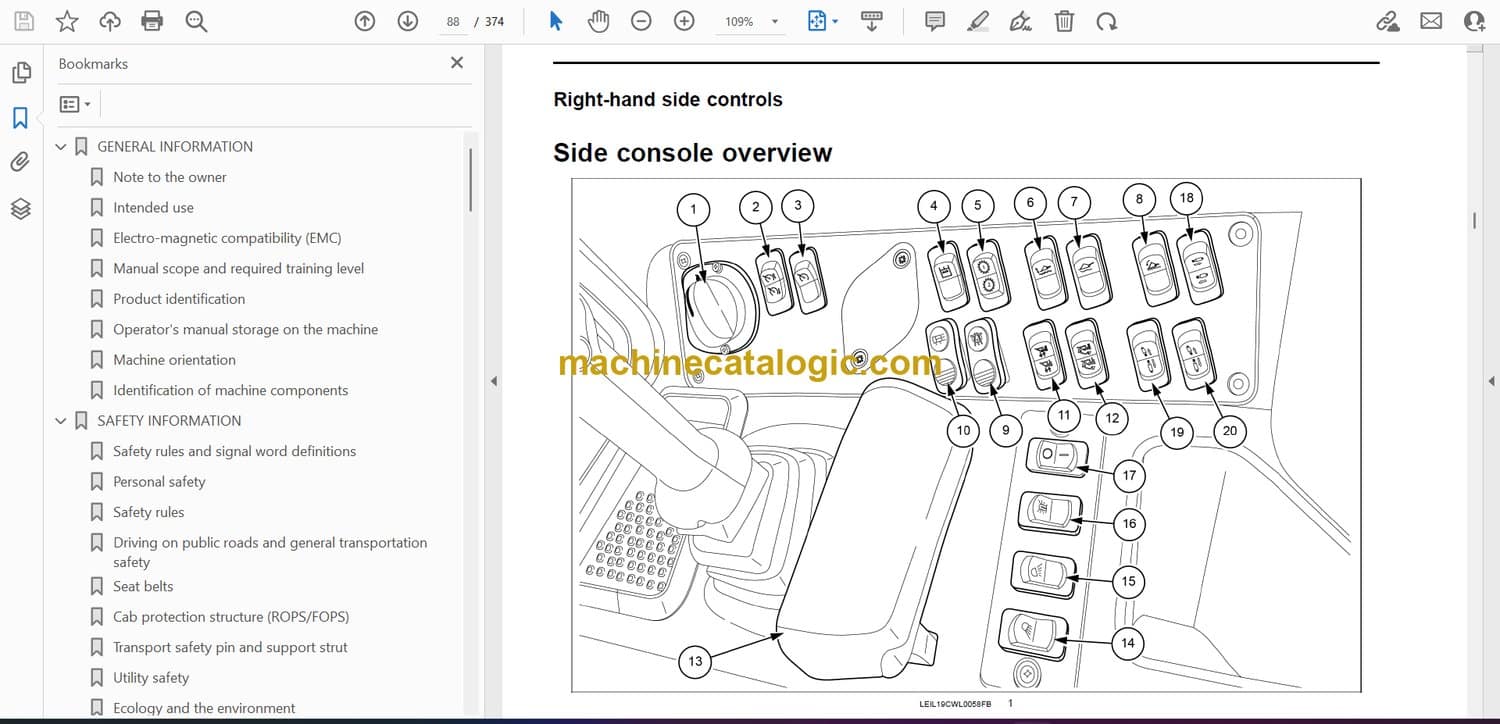Screen dimensions: 1500x724
Task: Collapse the GENERAL INFORMATION bookmark group
Action: [61, 147]
